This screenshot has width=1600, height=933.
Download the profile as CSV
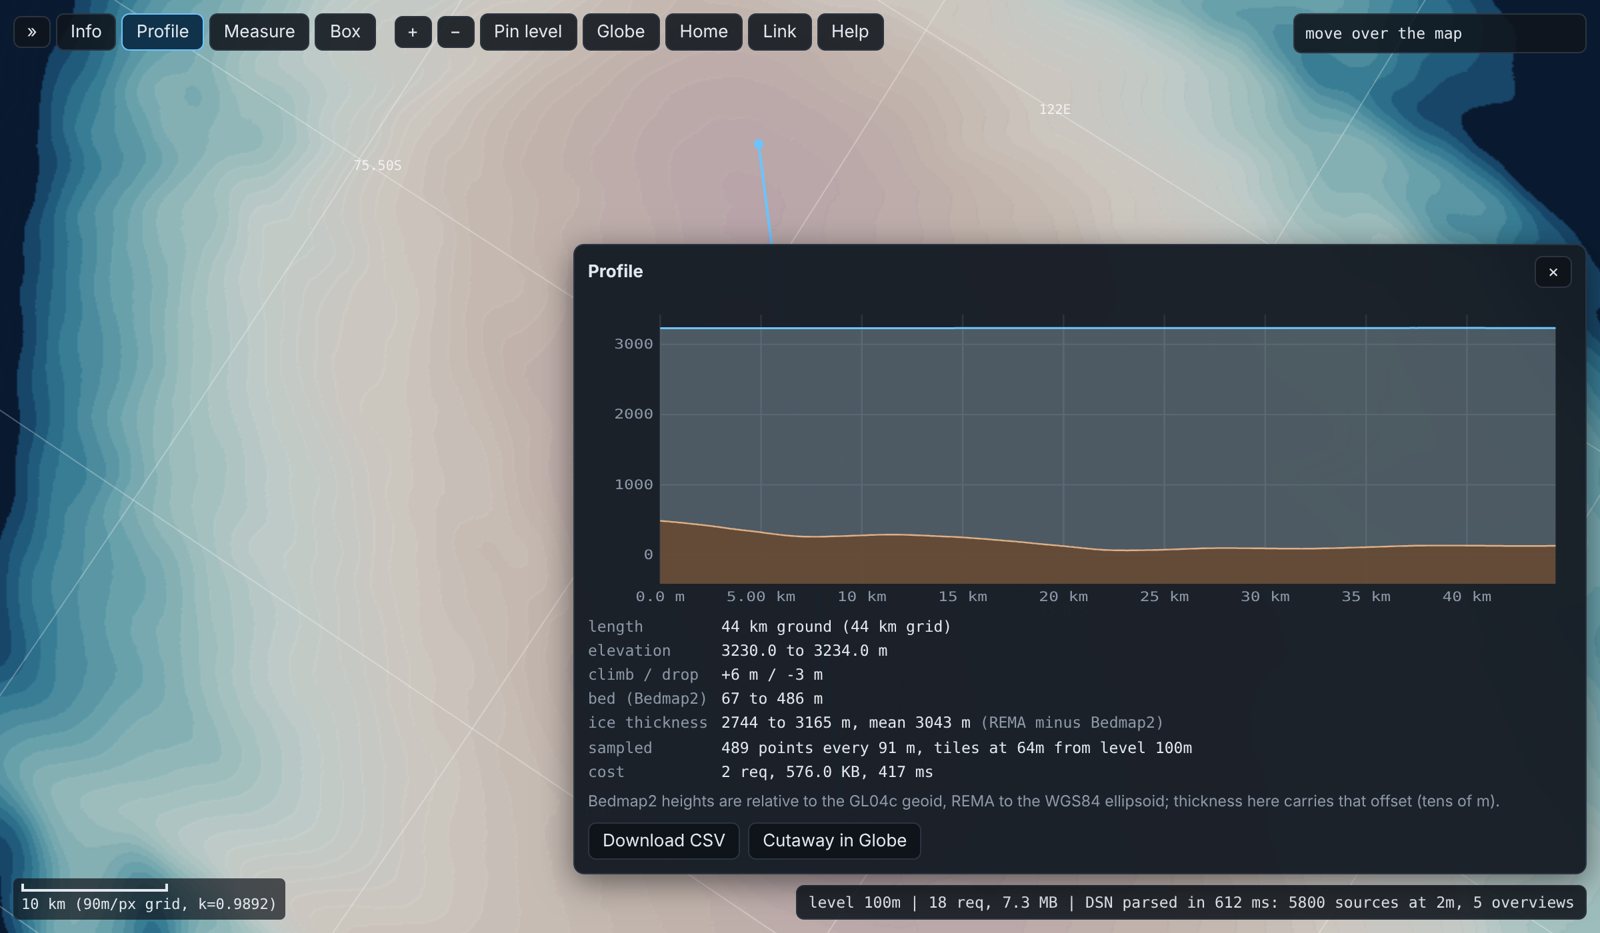click(664, 841)
